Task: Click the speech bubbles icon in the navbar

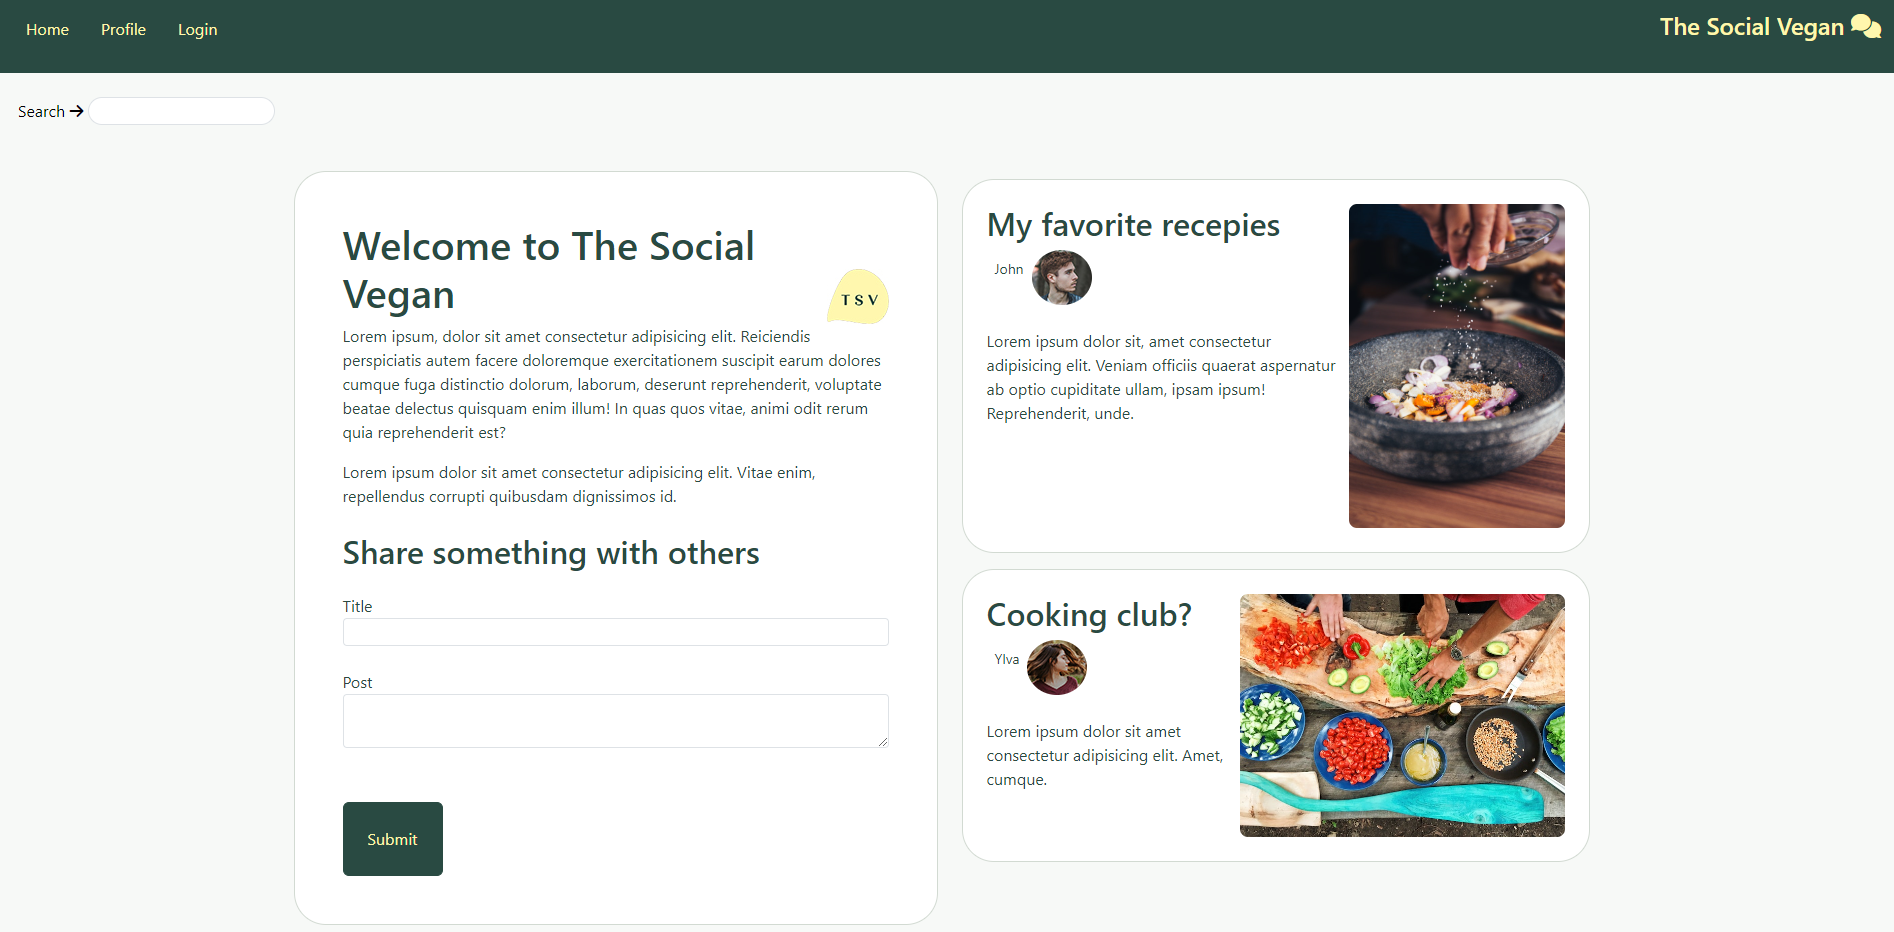Action: [1868, 26]
